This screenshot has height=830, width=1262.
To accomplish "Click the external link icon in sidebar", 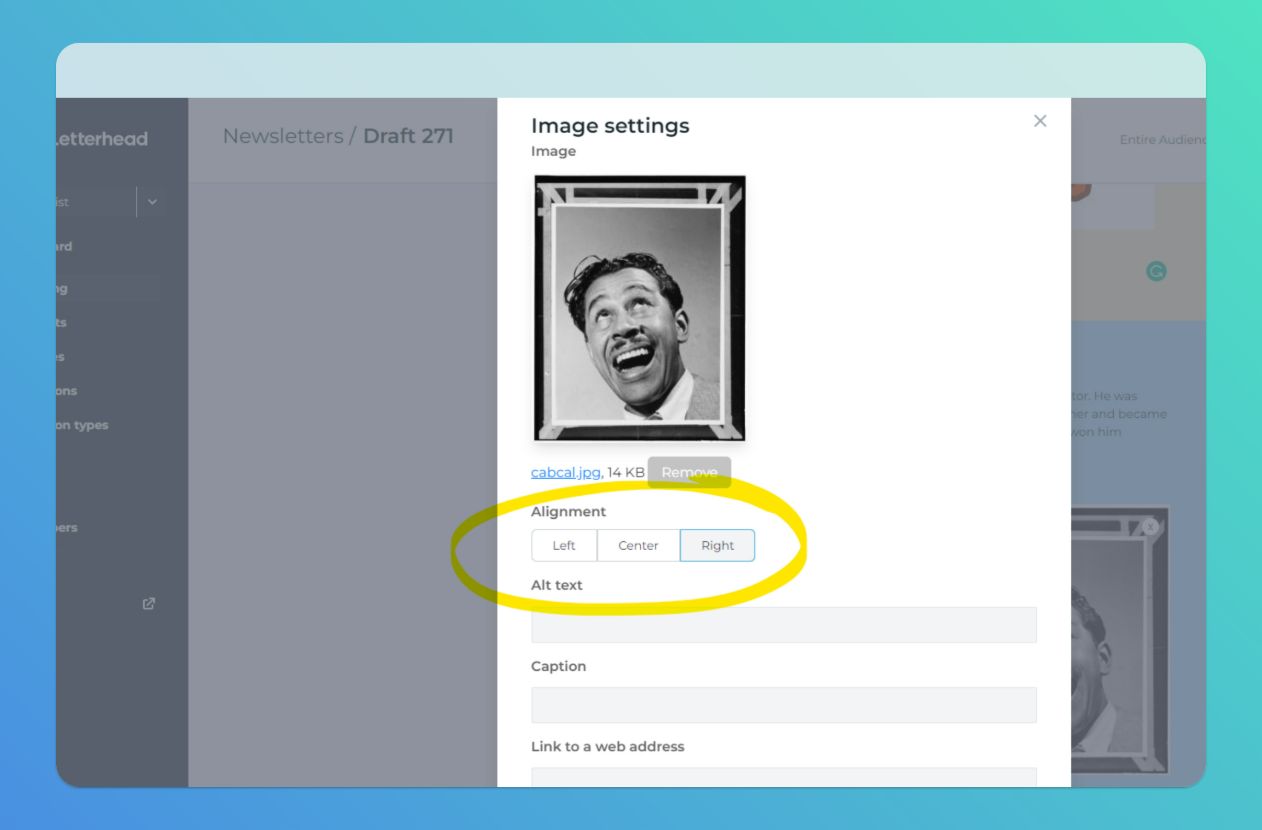I will tap(149, 604).
